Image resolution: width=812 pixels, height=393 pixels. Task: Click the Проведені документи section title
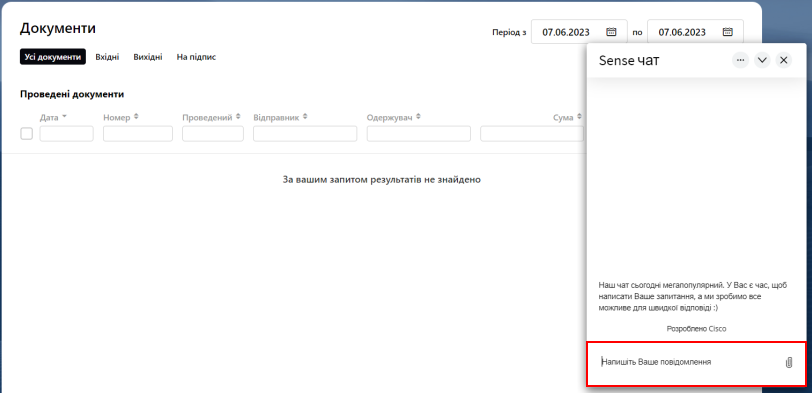(x=72, y=94)
